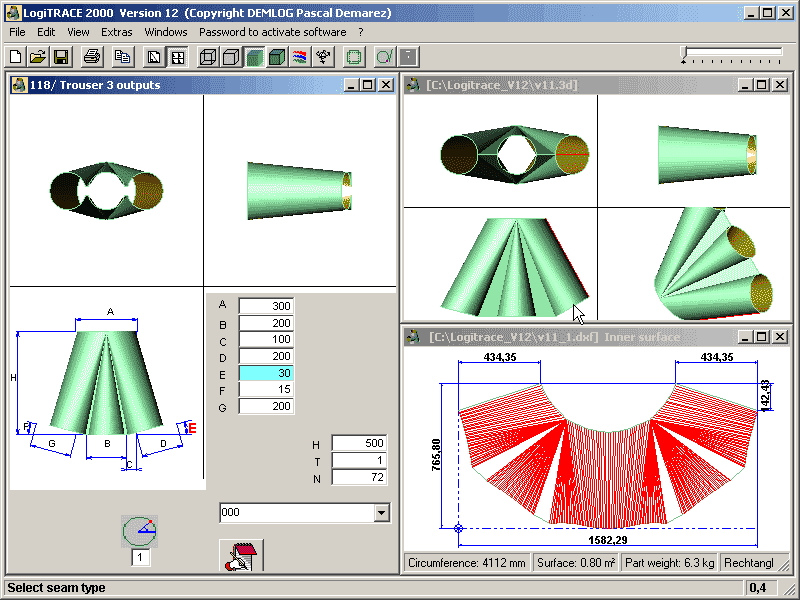Adjust the slider at the toolbar's right end

(x=732, y=55)
